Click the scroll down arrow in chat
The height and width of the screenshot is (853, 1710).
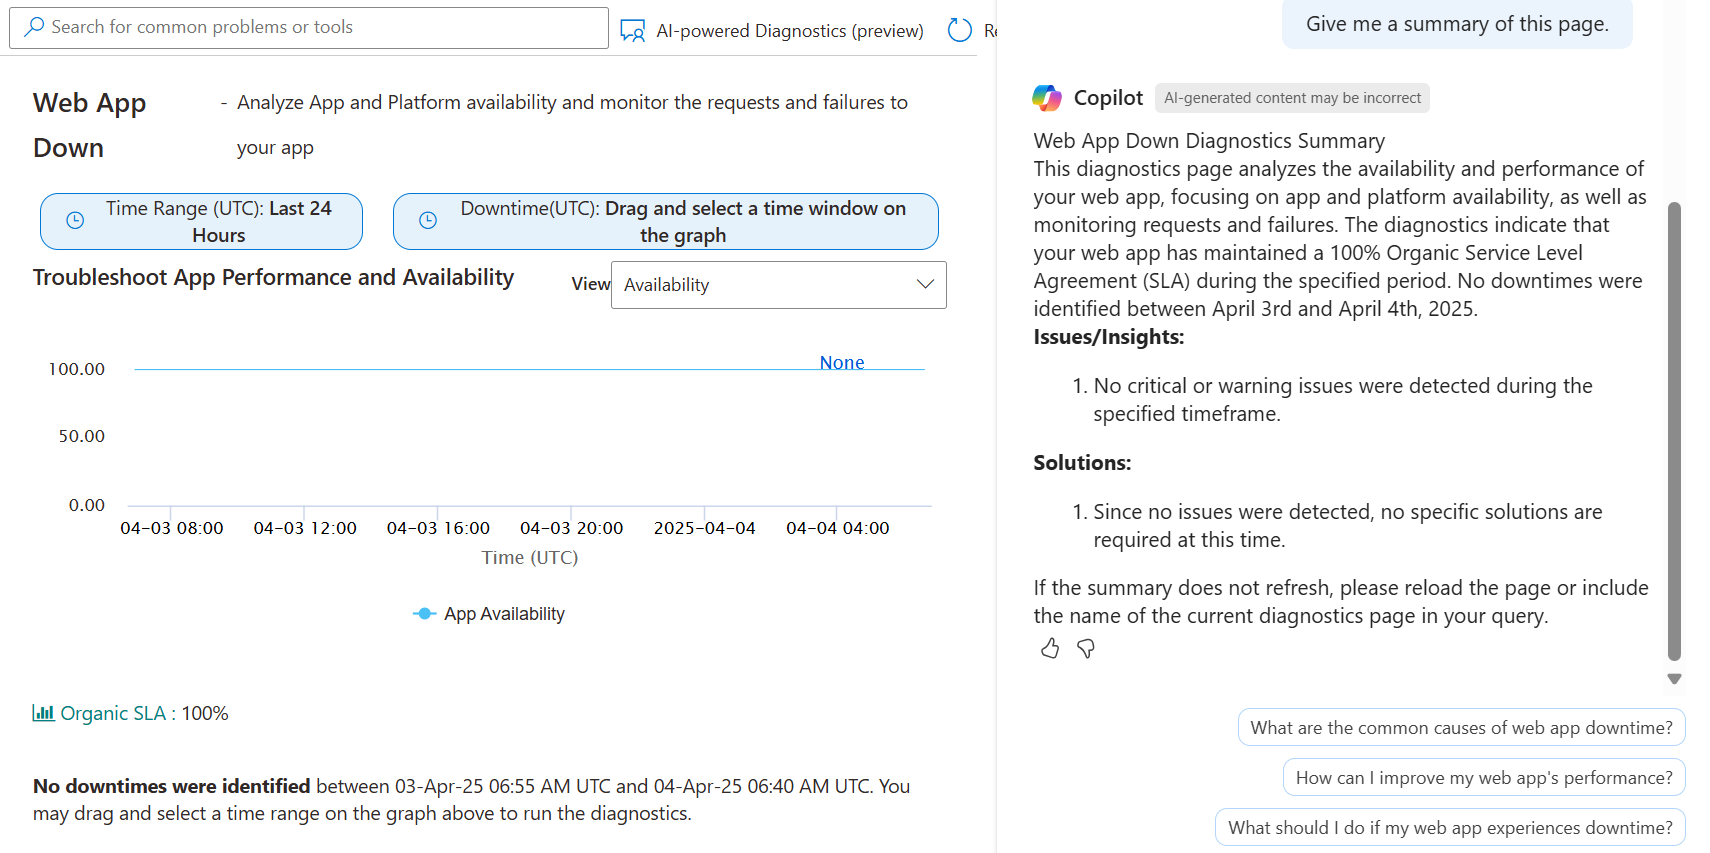[1674, 679]
